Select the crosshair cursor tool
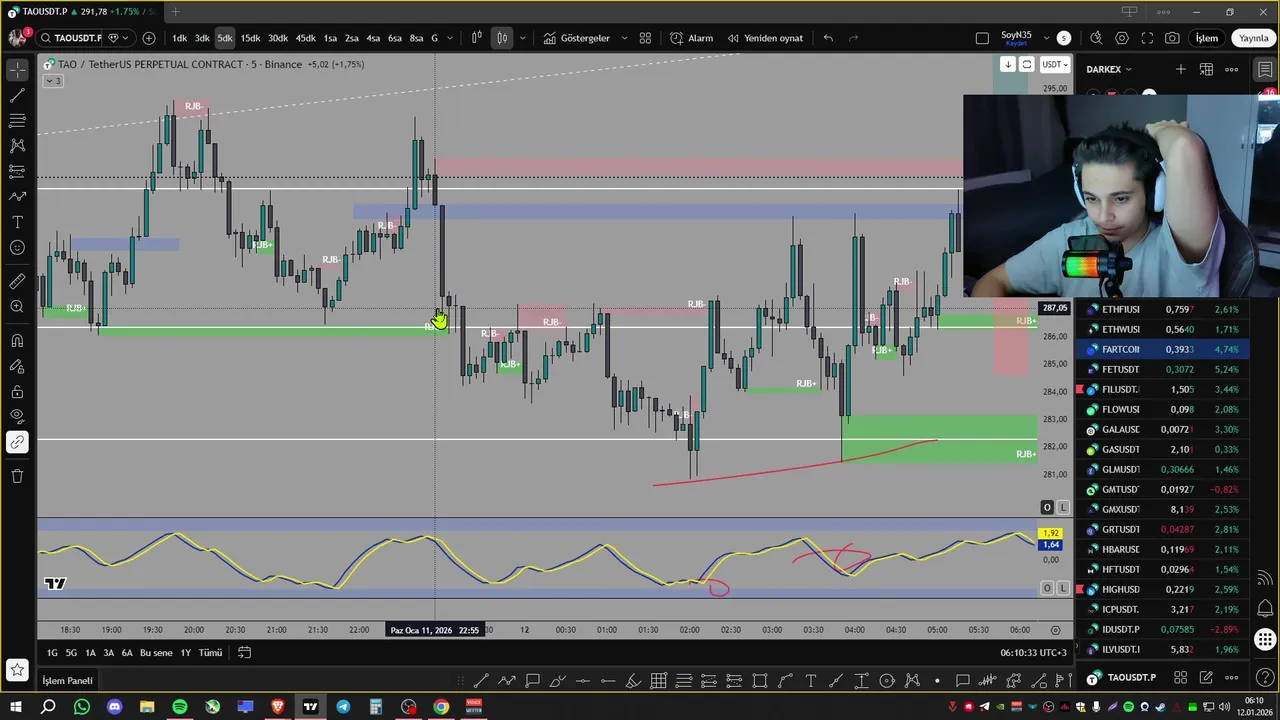This screenshot has width=1280, height=720. click(x=17, y=70)
